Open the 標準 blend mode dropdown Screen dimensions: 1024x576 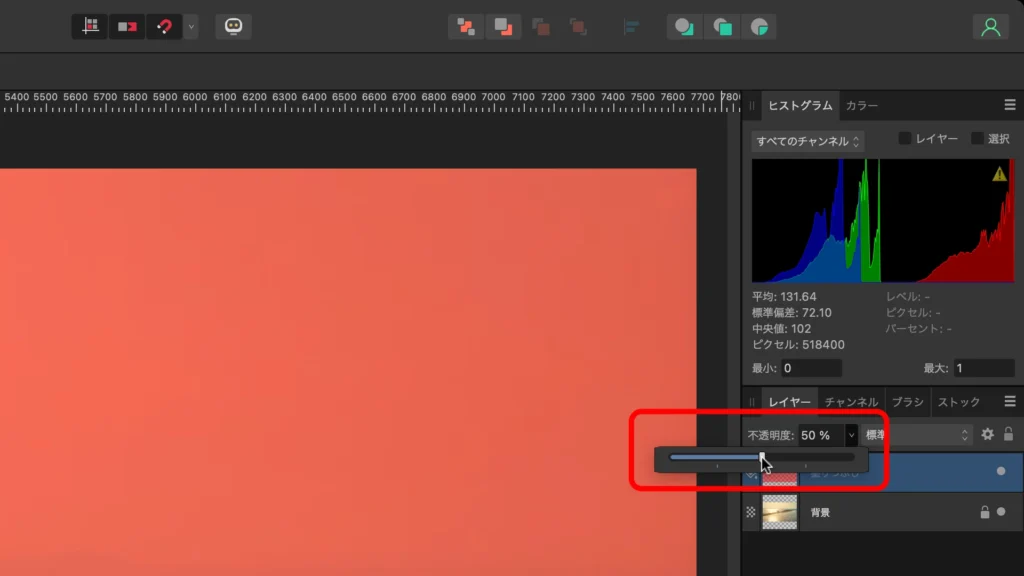click(x=913, y=434)
